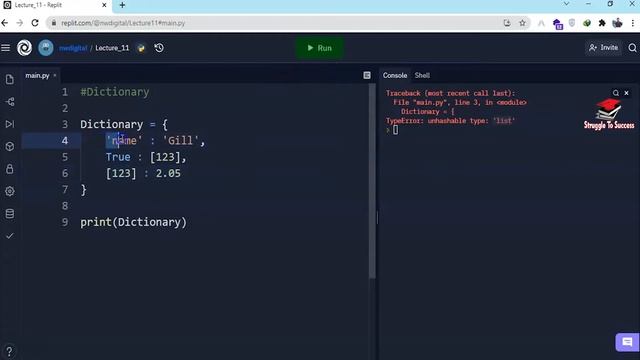This screenshot has width=640, height=360.
Task: Click the Python language icon
Action: click(141, 48)
